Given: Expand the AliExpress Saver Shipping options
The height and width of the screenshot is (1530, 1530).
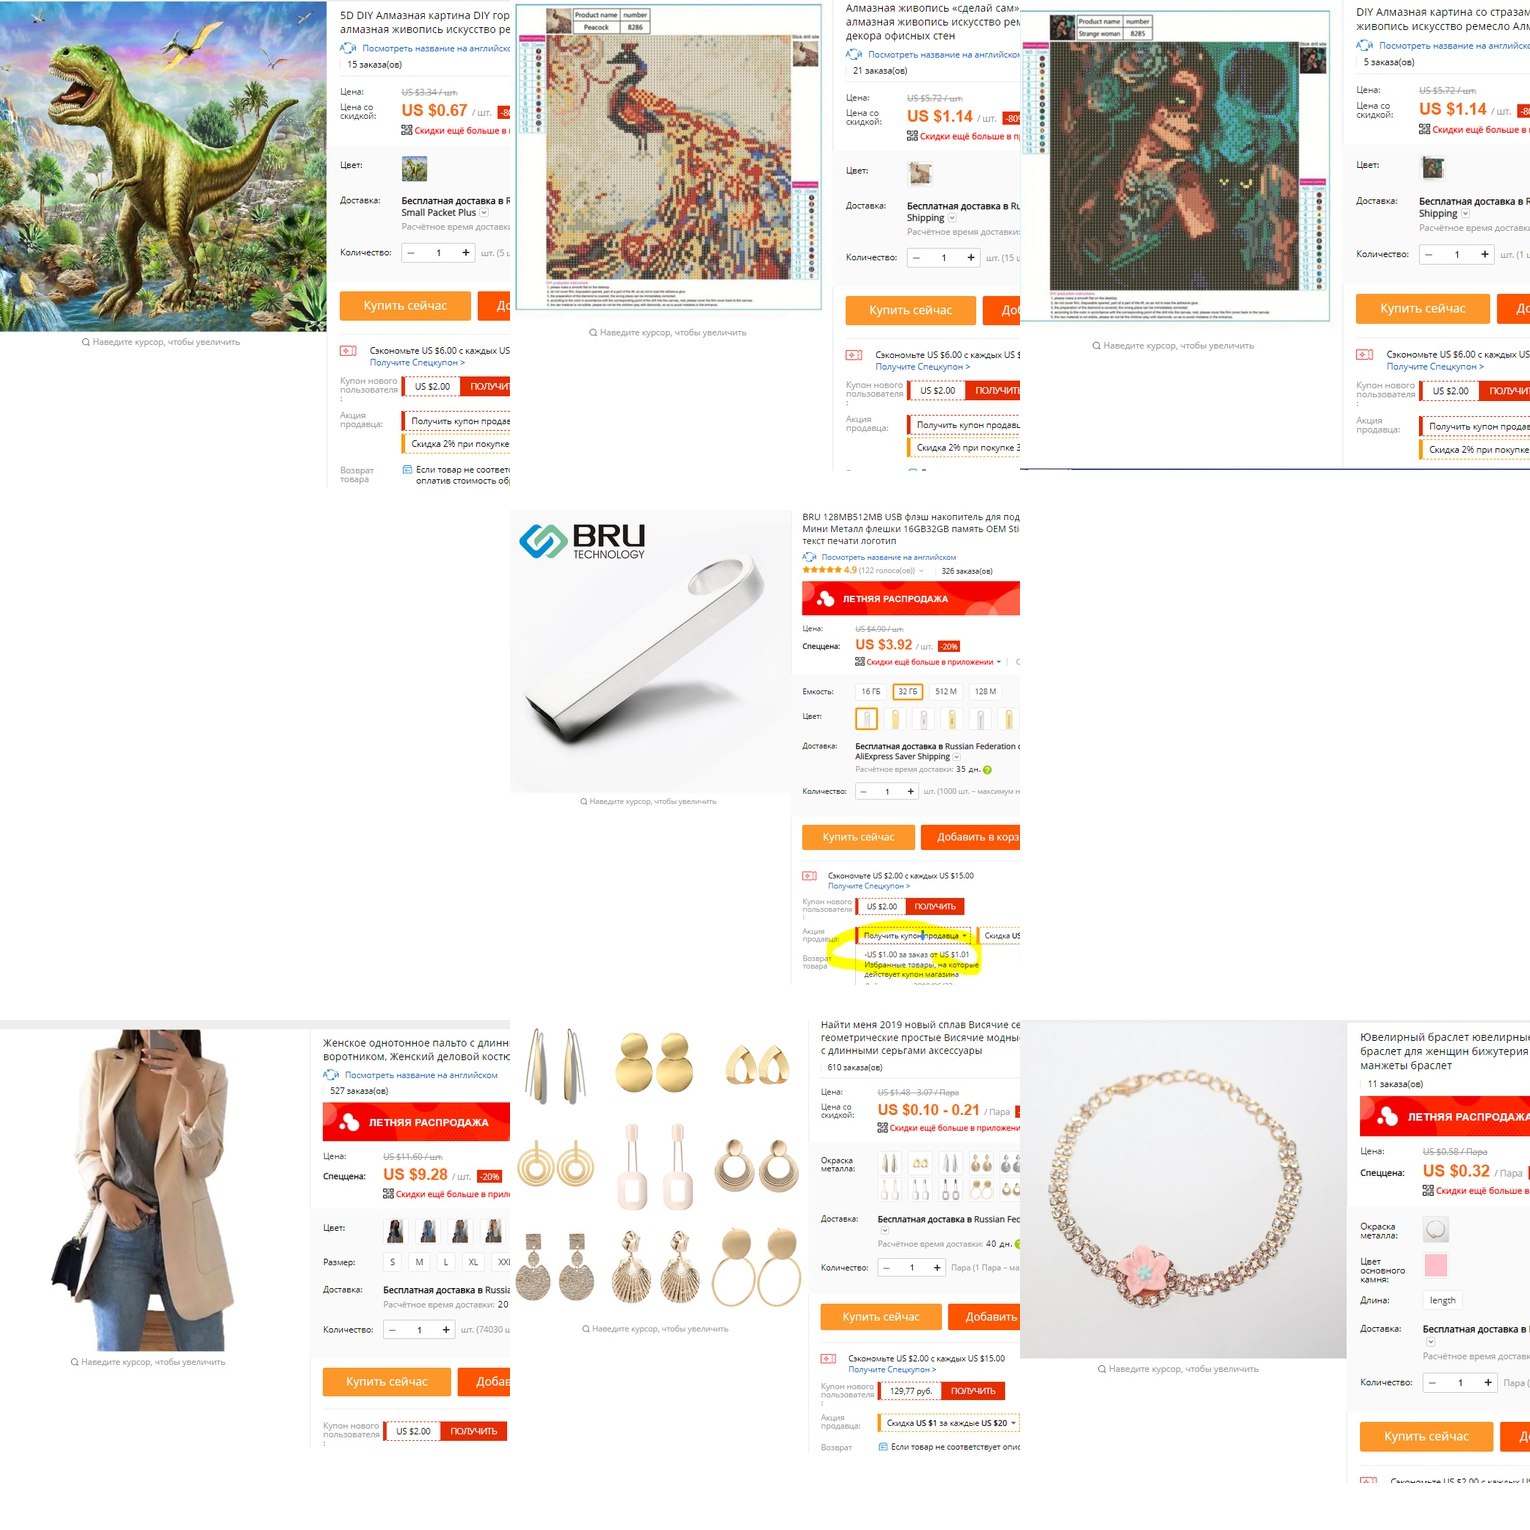Looking at the screenshot, I should (x=957, y=757).
